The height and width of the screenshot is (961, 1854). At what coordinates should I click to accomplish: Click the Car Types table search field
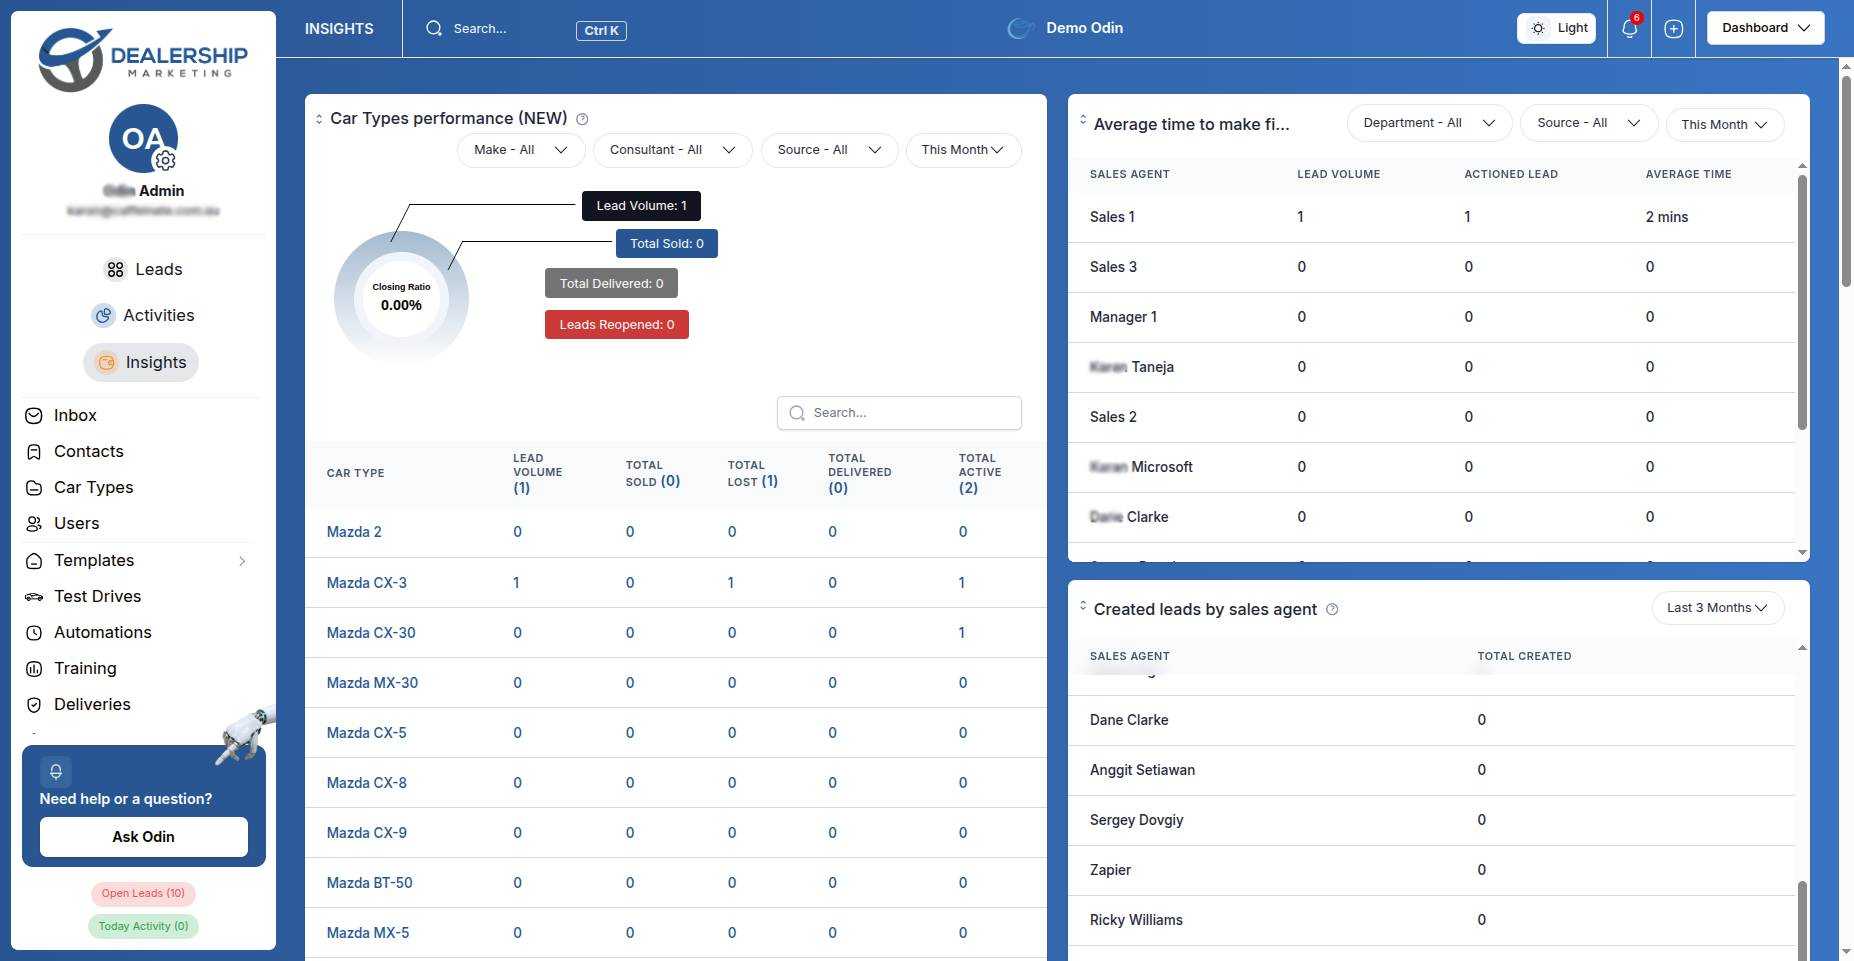click(899, 413)
